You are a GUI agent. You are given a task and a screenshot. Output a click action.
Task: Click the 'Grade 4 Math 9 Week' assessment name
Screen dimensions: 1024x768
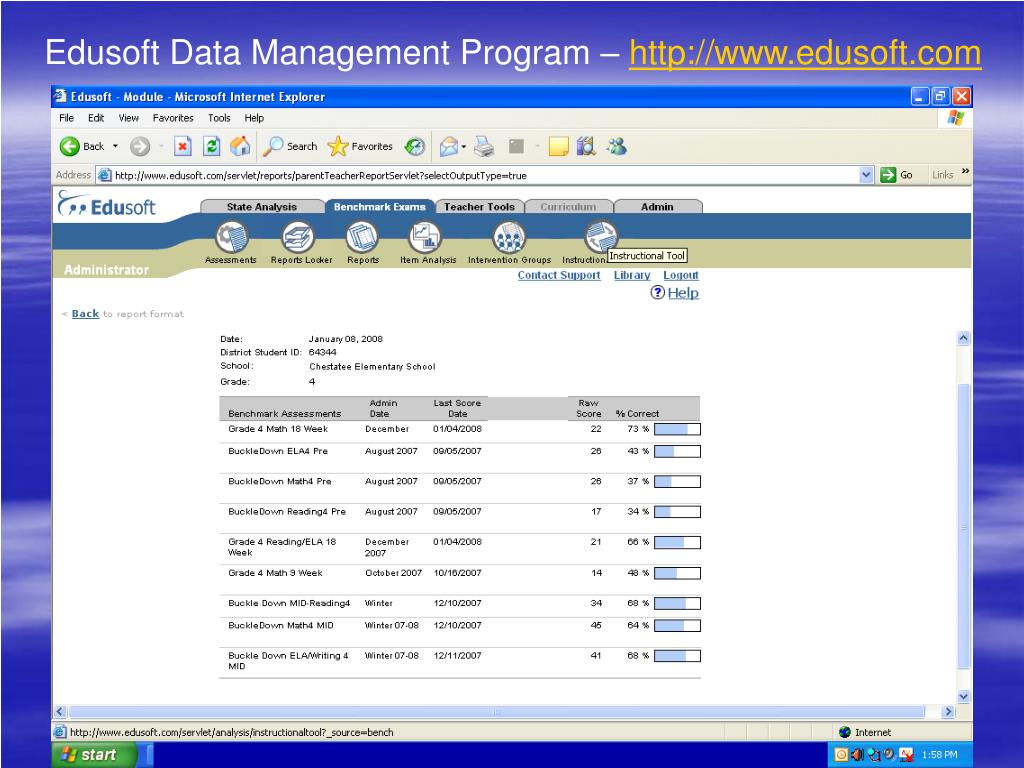coord(275,573)
